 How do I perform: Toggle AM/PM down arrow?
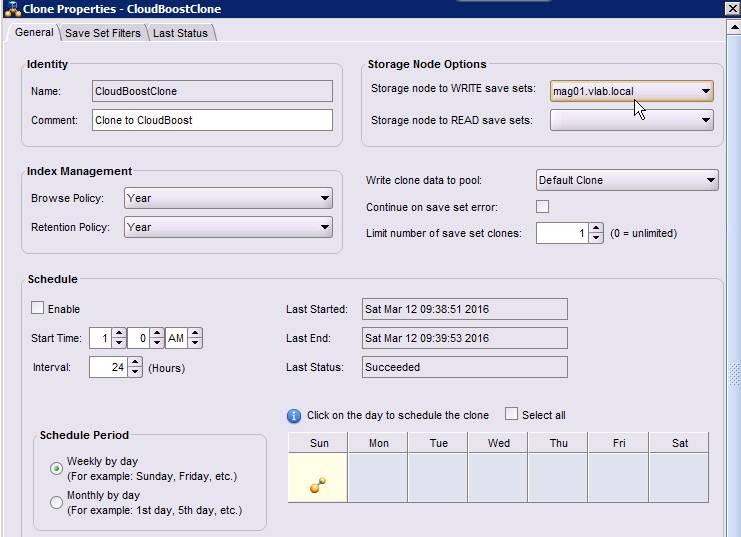click(x=195, y=343)
